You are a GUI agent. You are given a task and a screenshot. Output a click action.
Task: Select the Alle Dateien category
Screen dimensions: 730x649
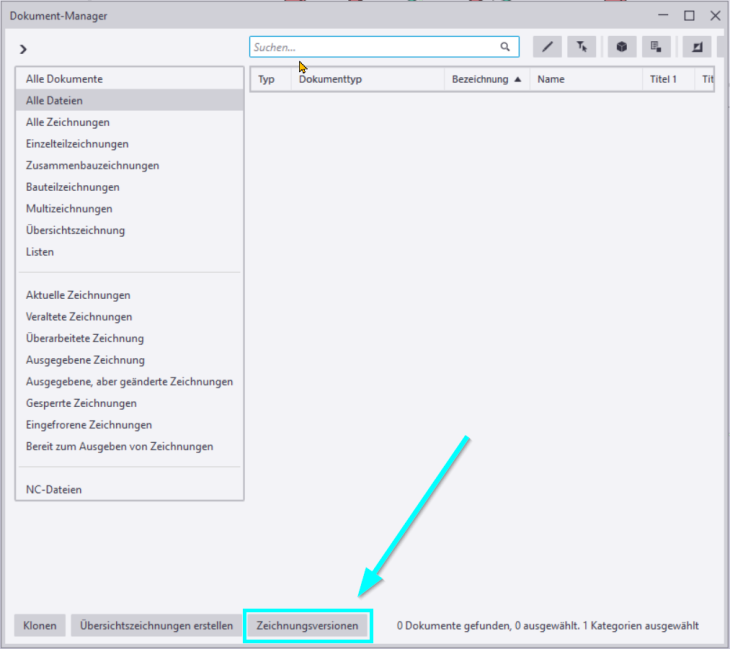pyautogui.click(x=129, y=100)
